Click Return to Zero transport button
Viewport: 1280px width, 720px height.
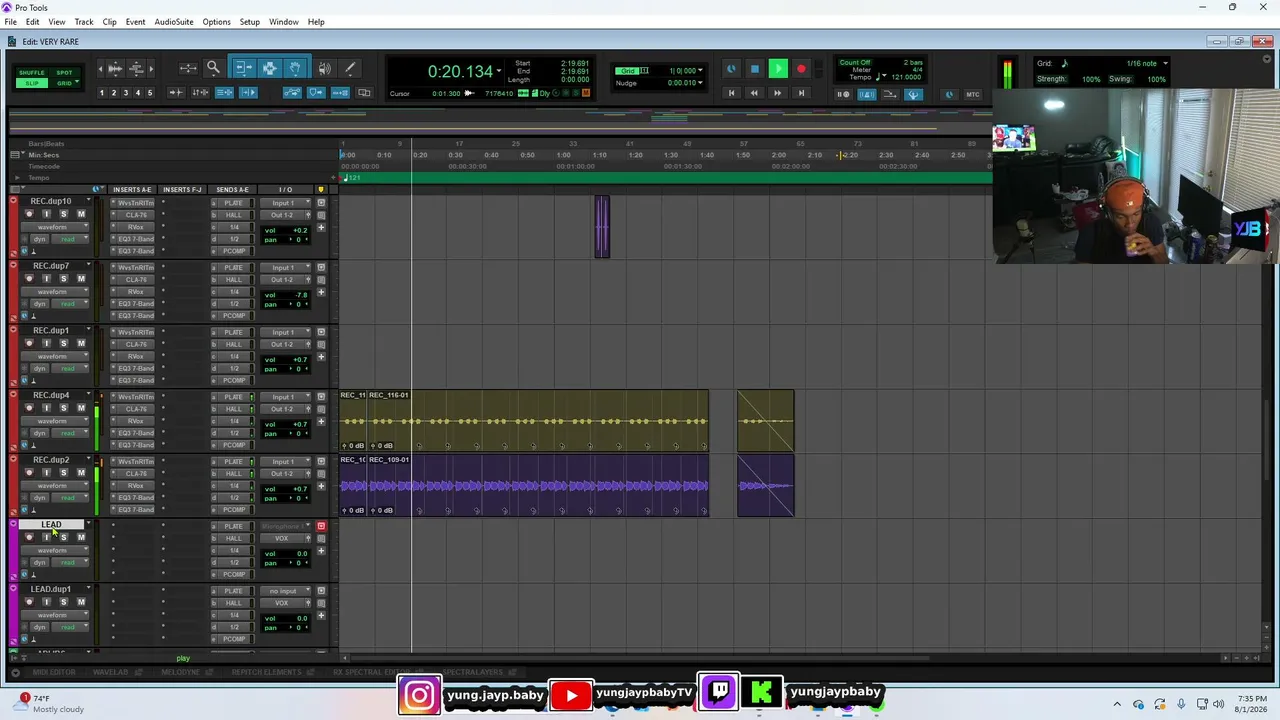pos(731,93)
